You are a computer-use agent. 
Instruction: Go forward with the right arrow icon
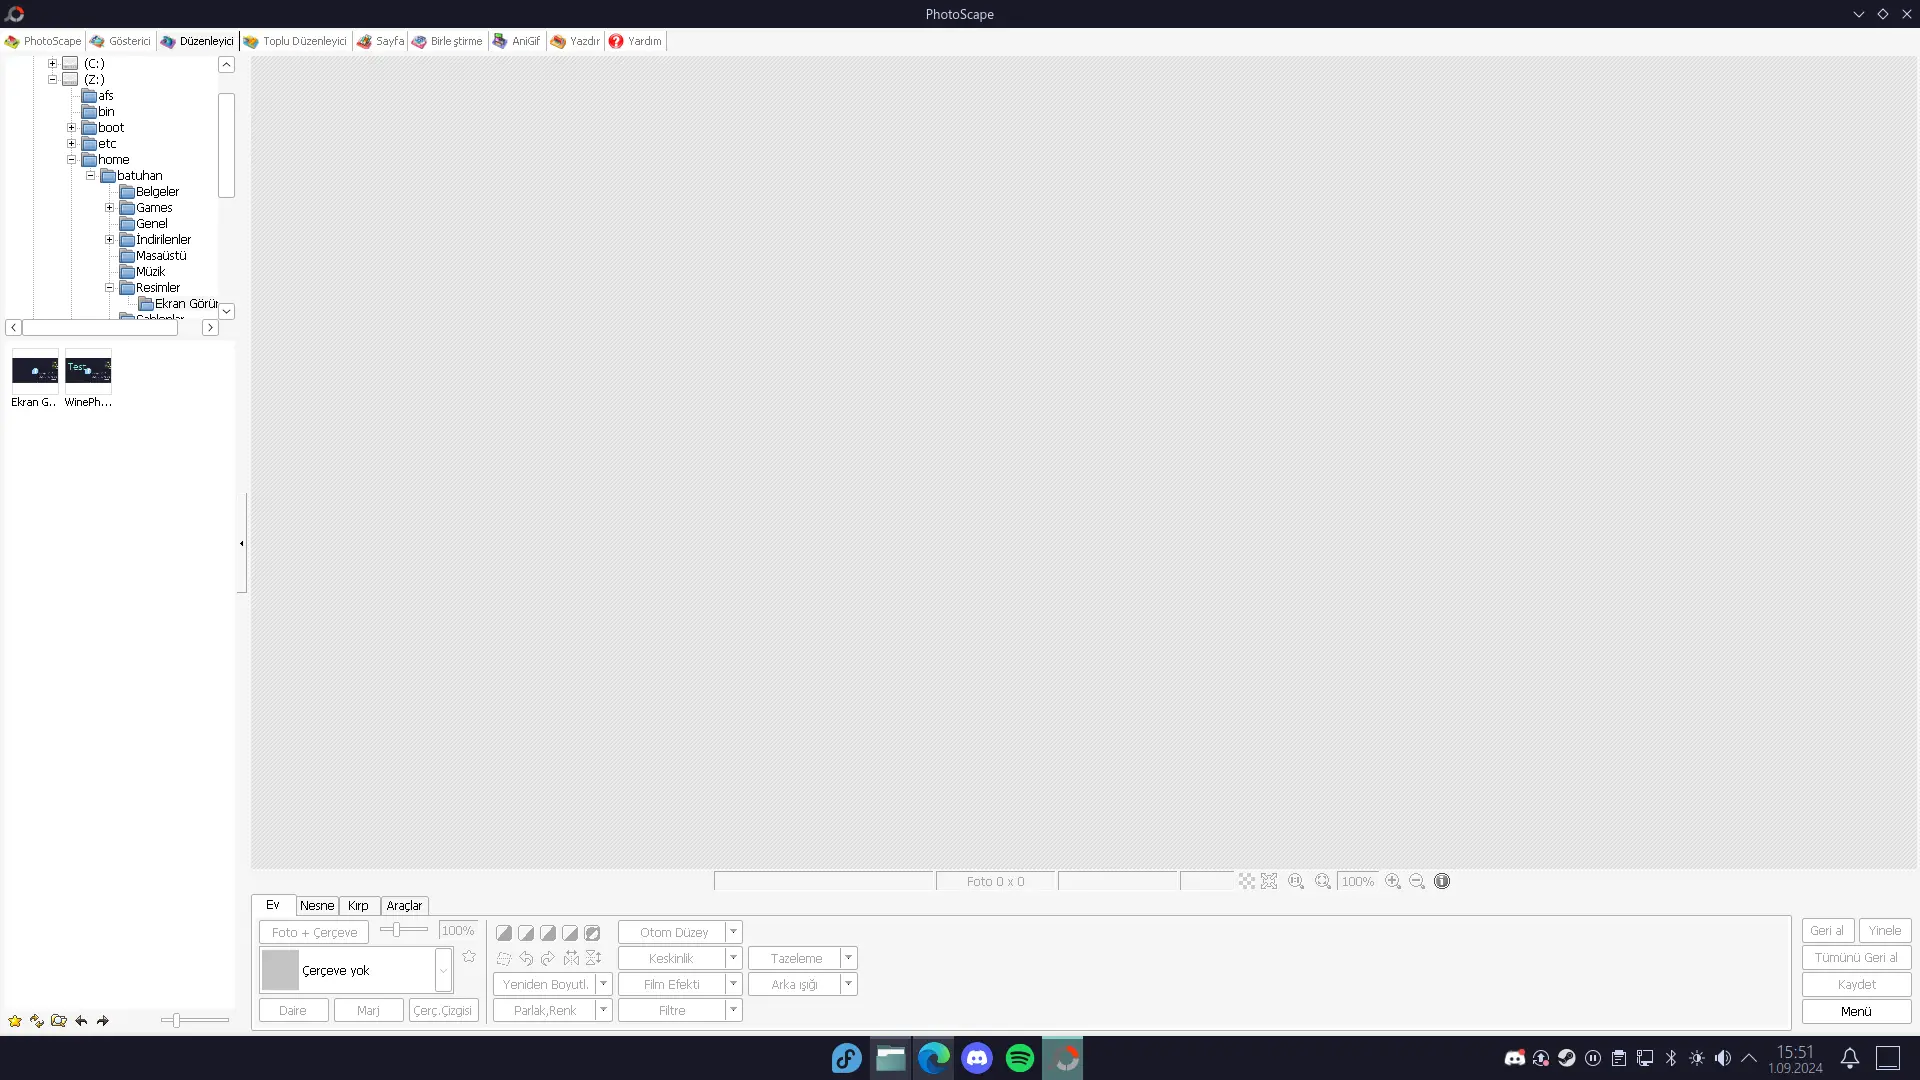[102, 1021]
